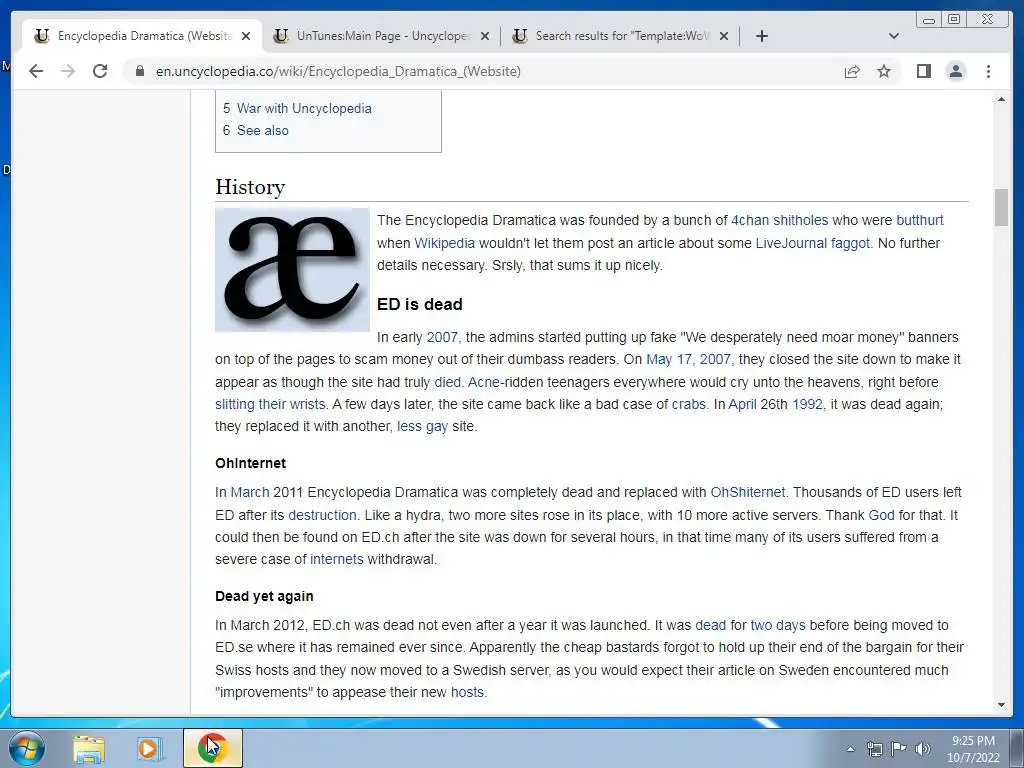Click the Show desktop strip
The height and width of the screenshot is (768, 1024).
point(1017,748)
